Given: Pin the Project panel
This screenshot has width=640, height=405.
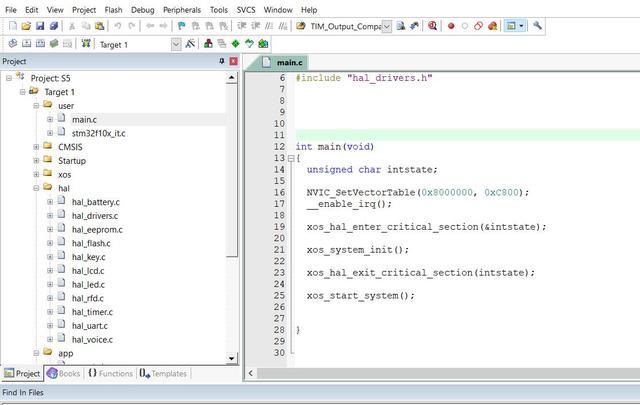Looking at the screenshot, I should (x=222, y=61).
